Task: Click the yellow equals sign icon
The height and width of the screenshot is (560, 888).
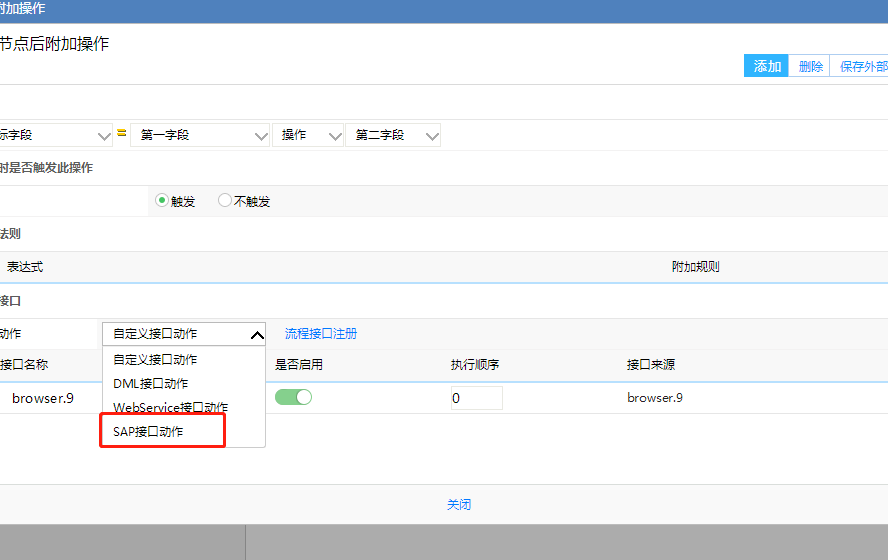Action: click(121, 133)
